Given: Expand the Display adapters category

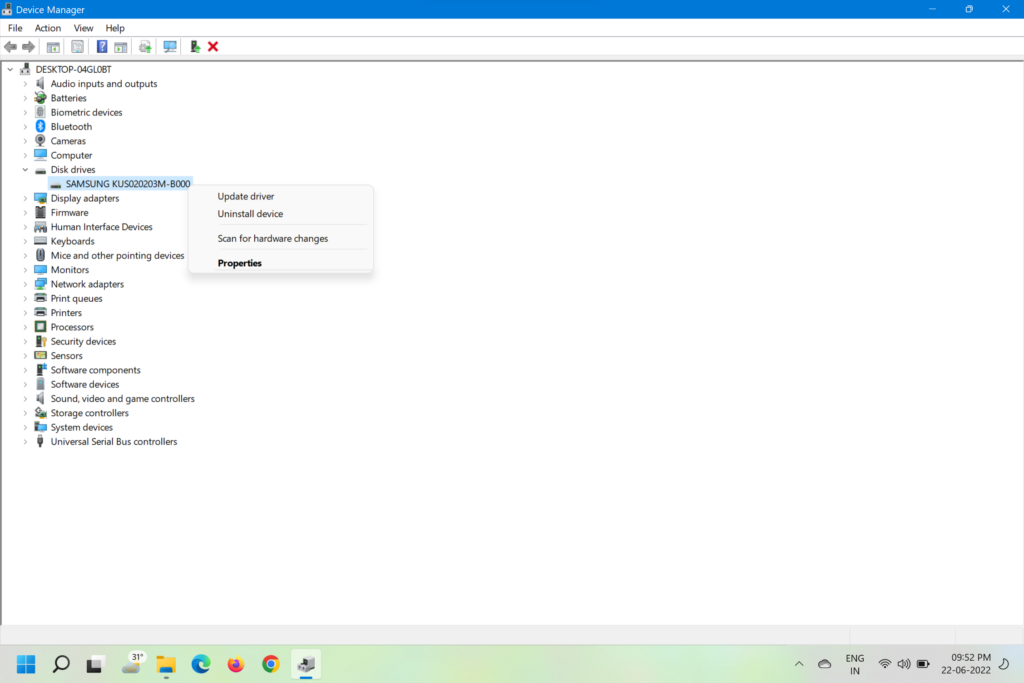Looking at the screenshot, I should [x=26, y=198].
